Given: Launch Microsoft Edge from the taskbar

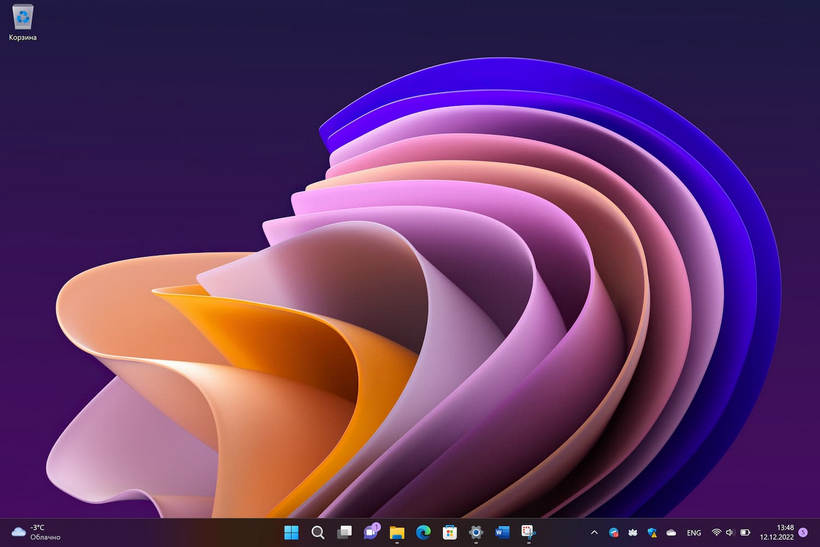Looking at the screenshot, I should click(423, 532).
